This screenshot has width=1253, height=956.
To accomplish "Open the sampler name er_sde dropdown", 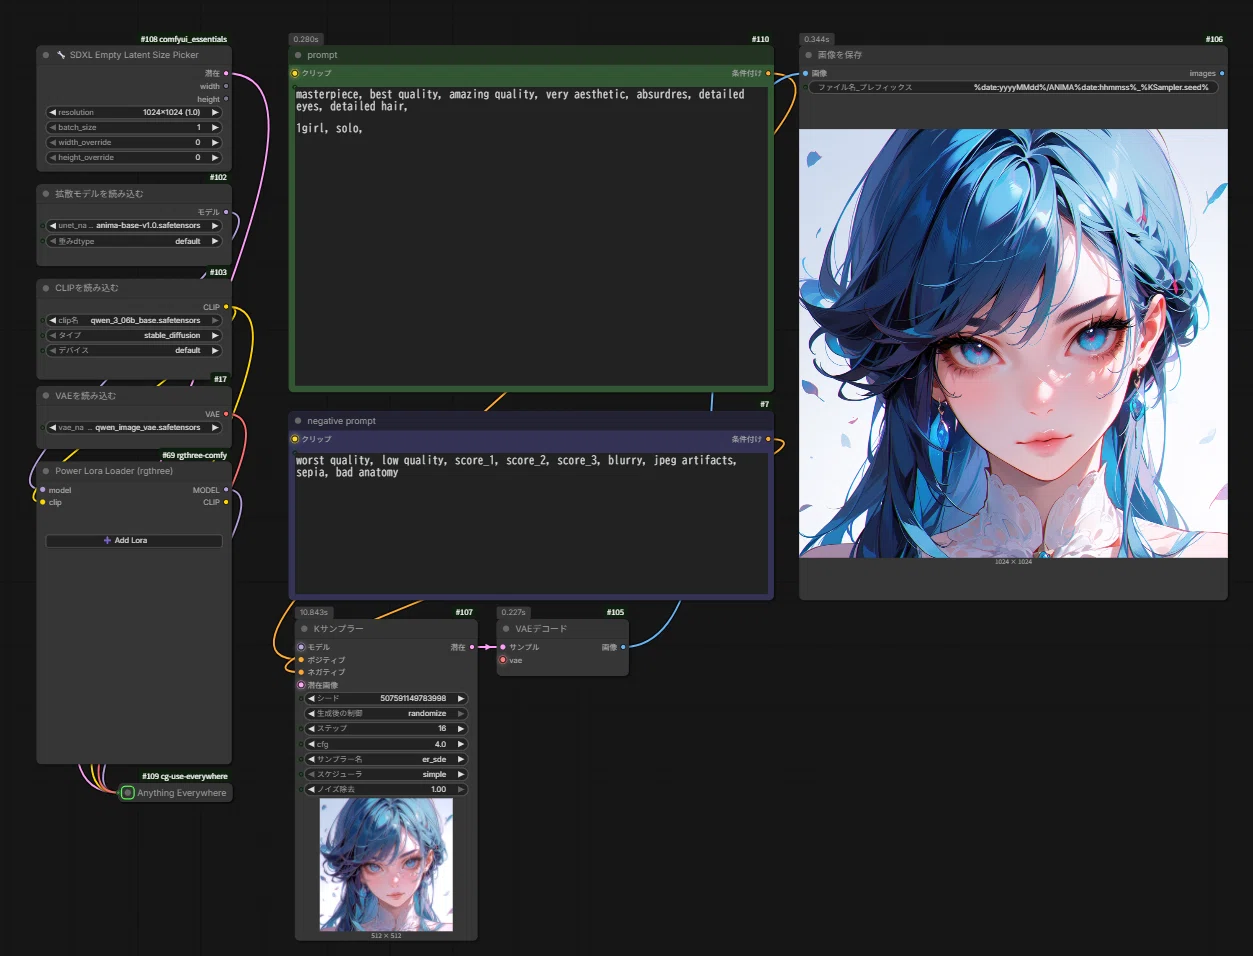I will pyautogui.click(x=386, y=759).
